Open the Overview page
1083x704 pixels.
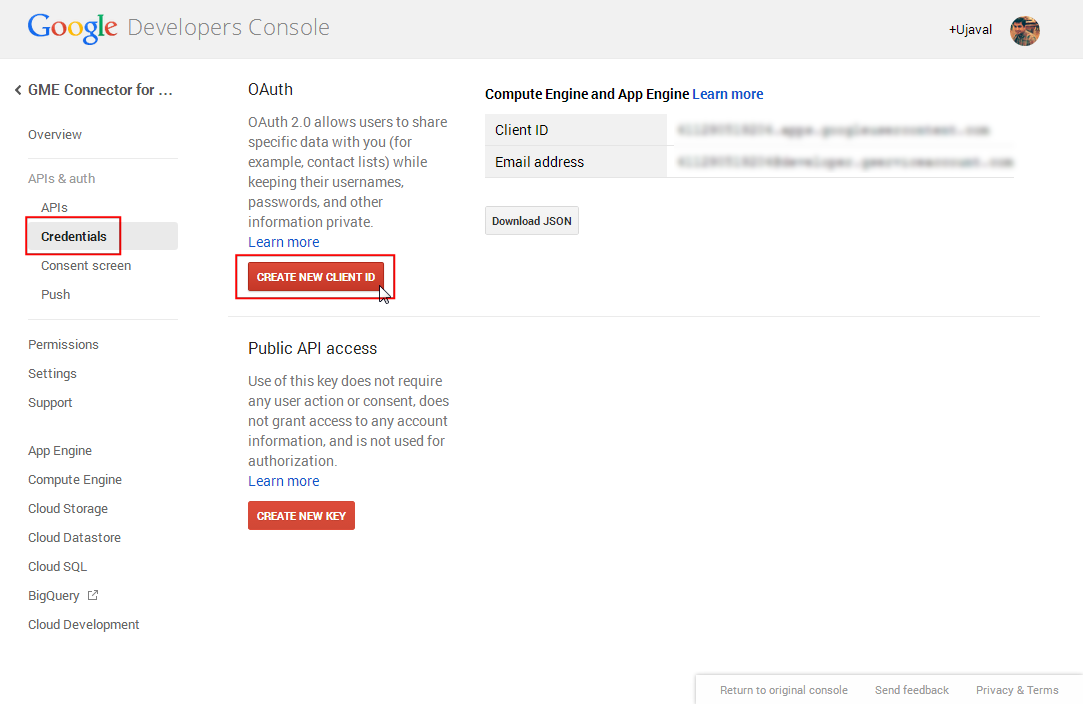[55, 135]
